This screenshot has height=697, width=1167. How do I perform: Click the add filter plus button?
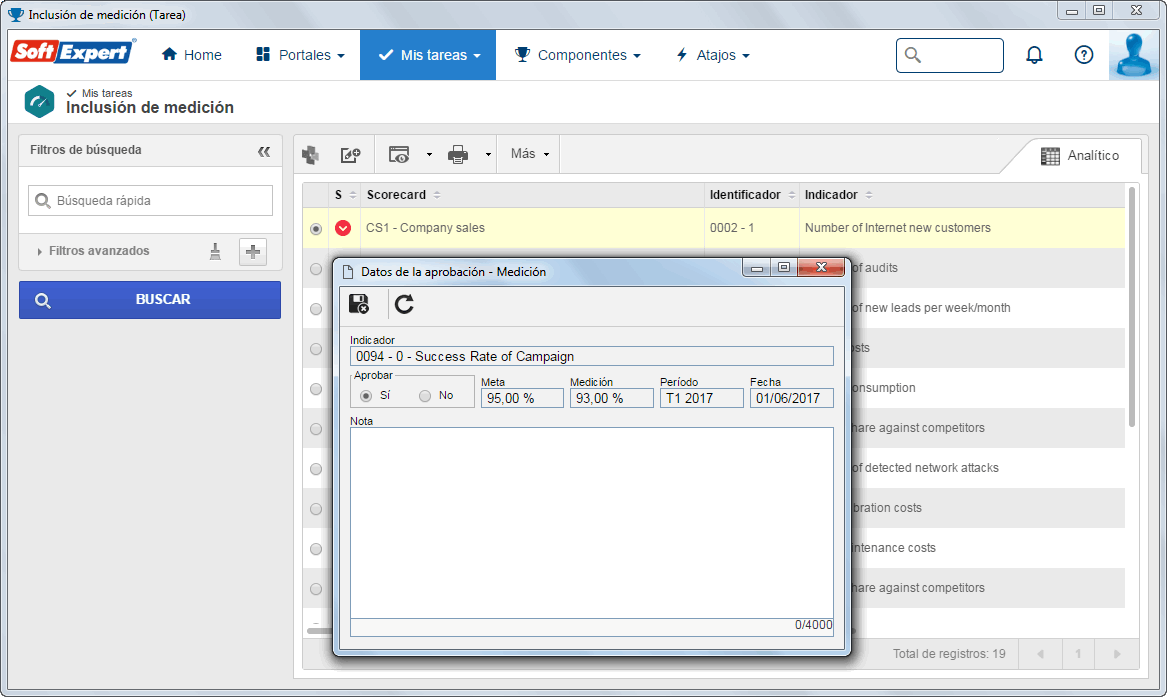coord(253,251)
